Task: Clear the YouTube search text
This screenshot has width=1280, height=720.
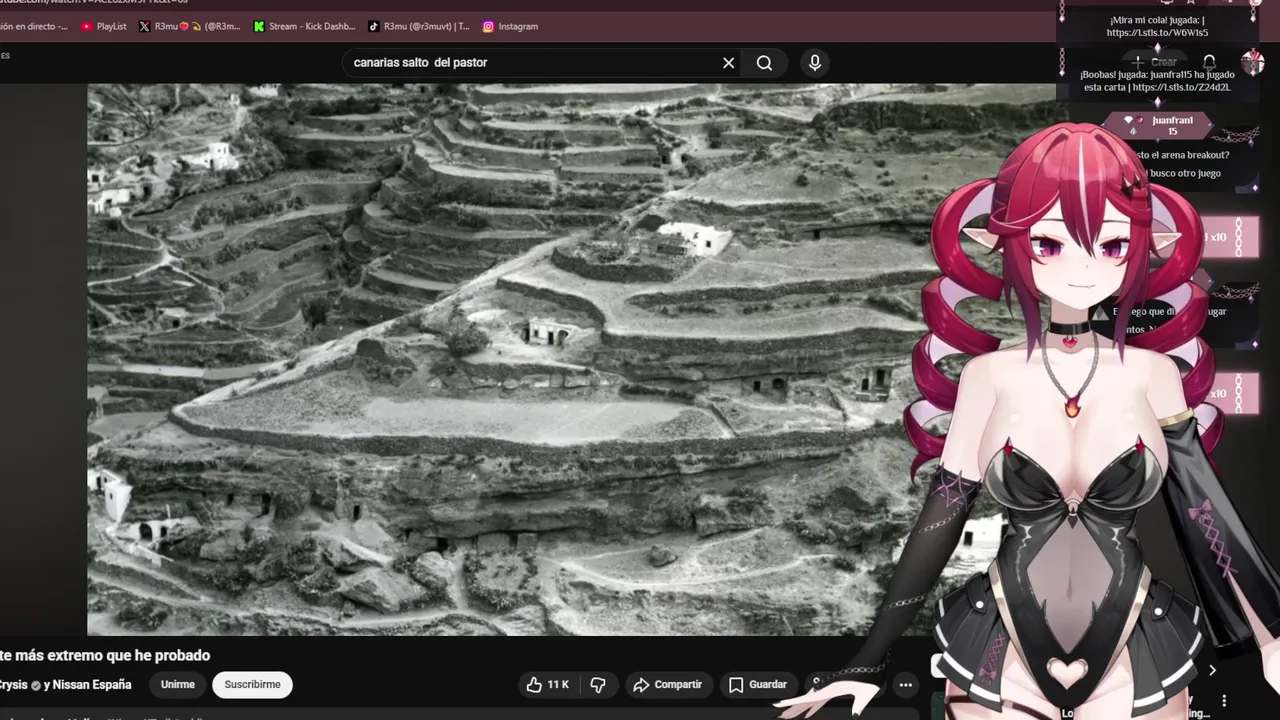Action: tap(729, 63)
